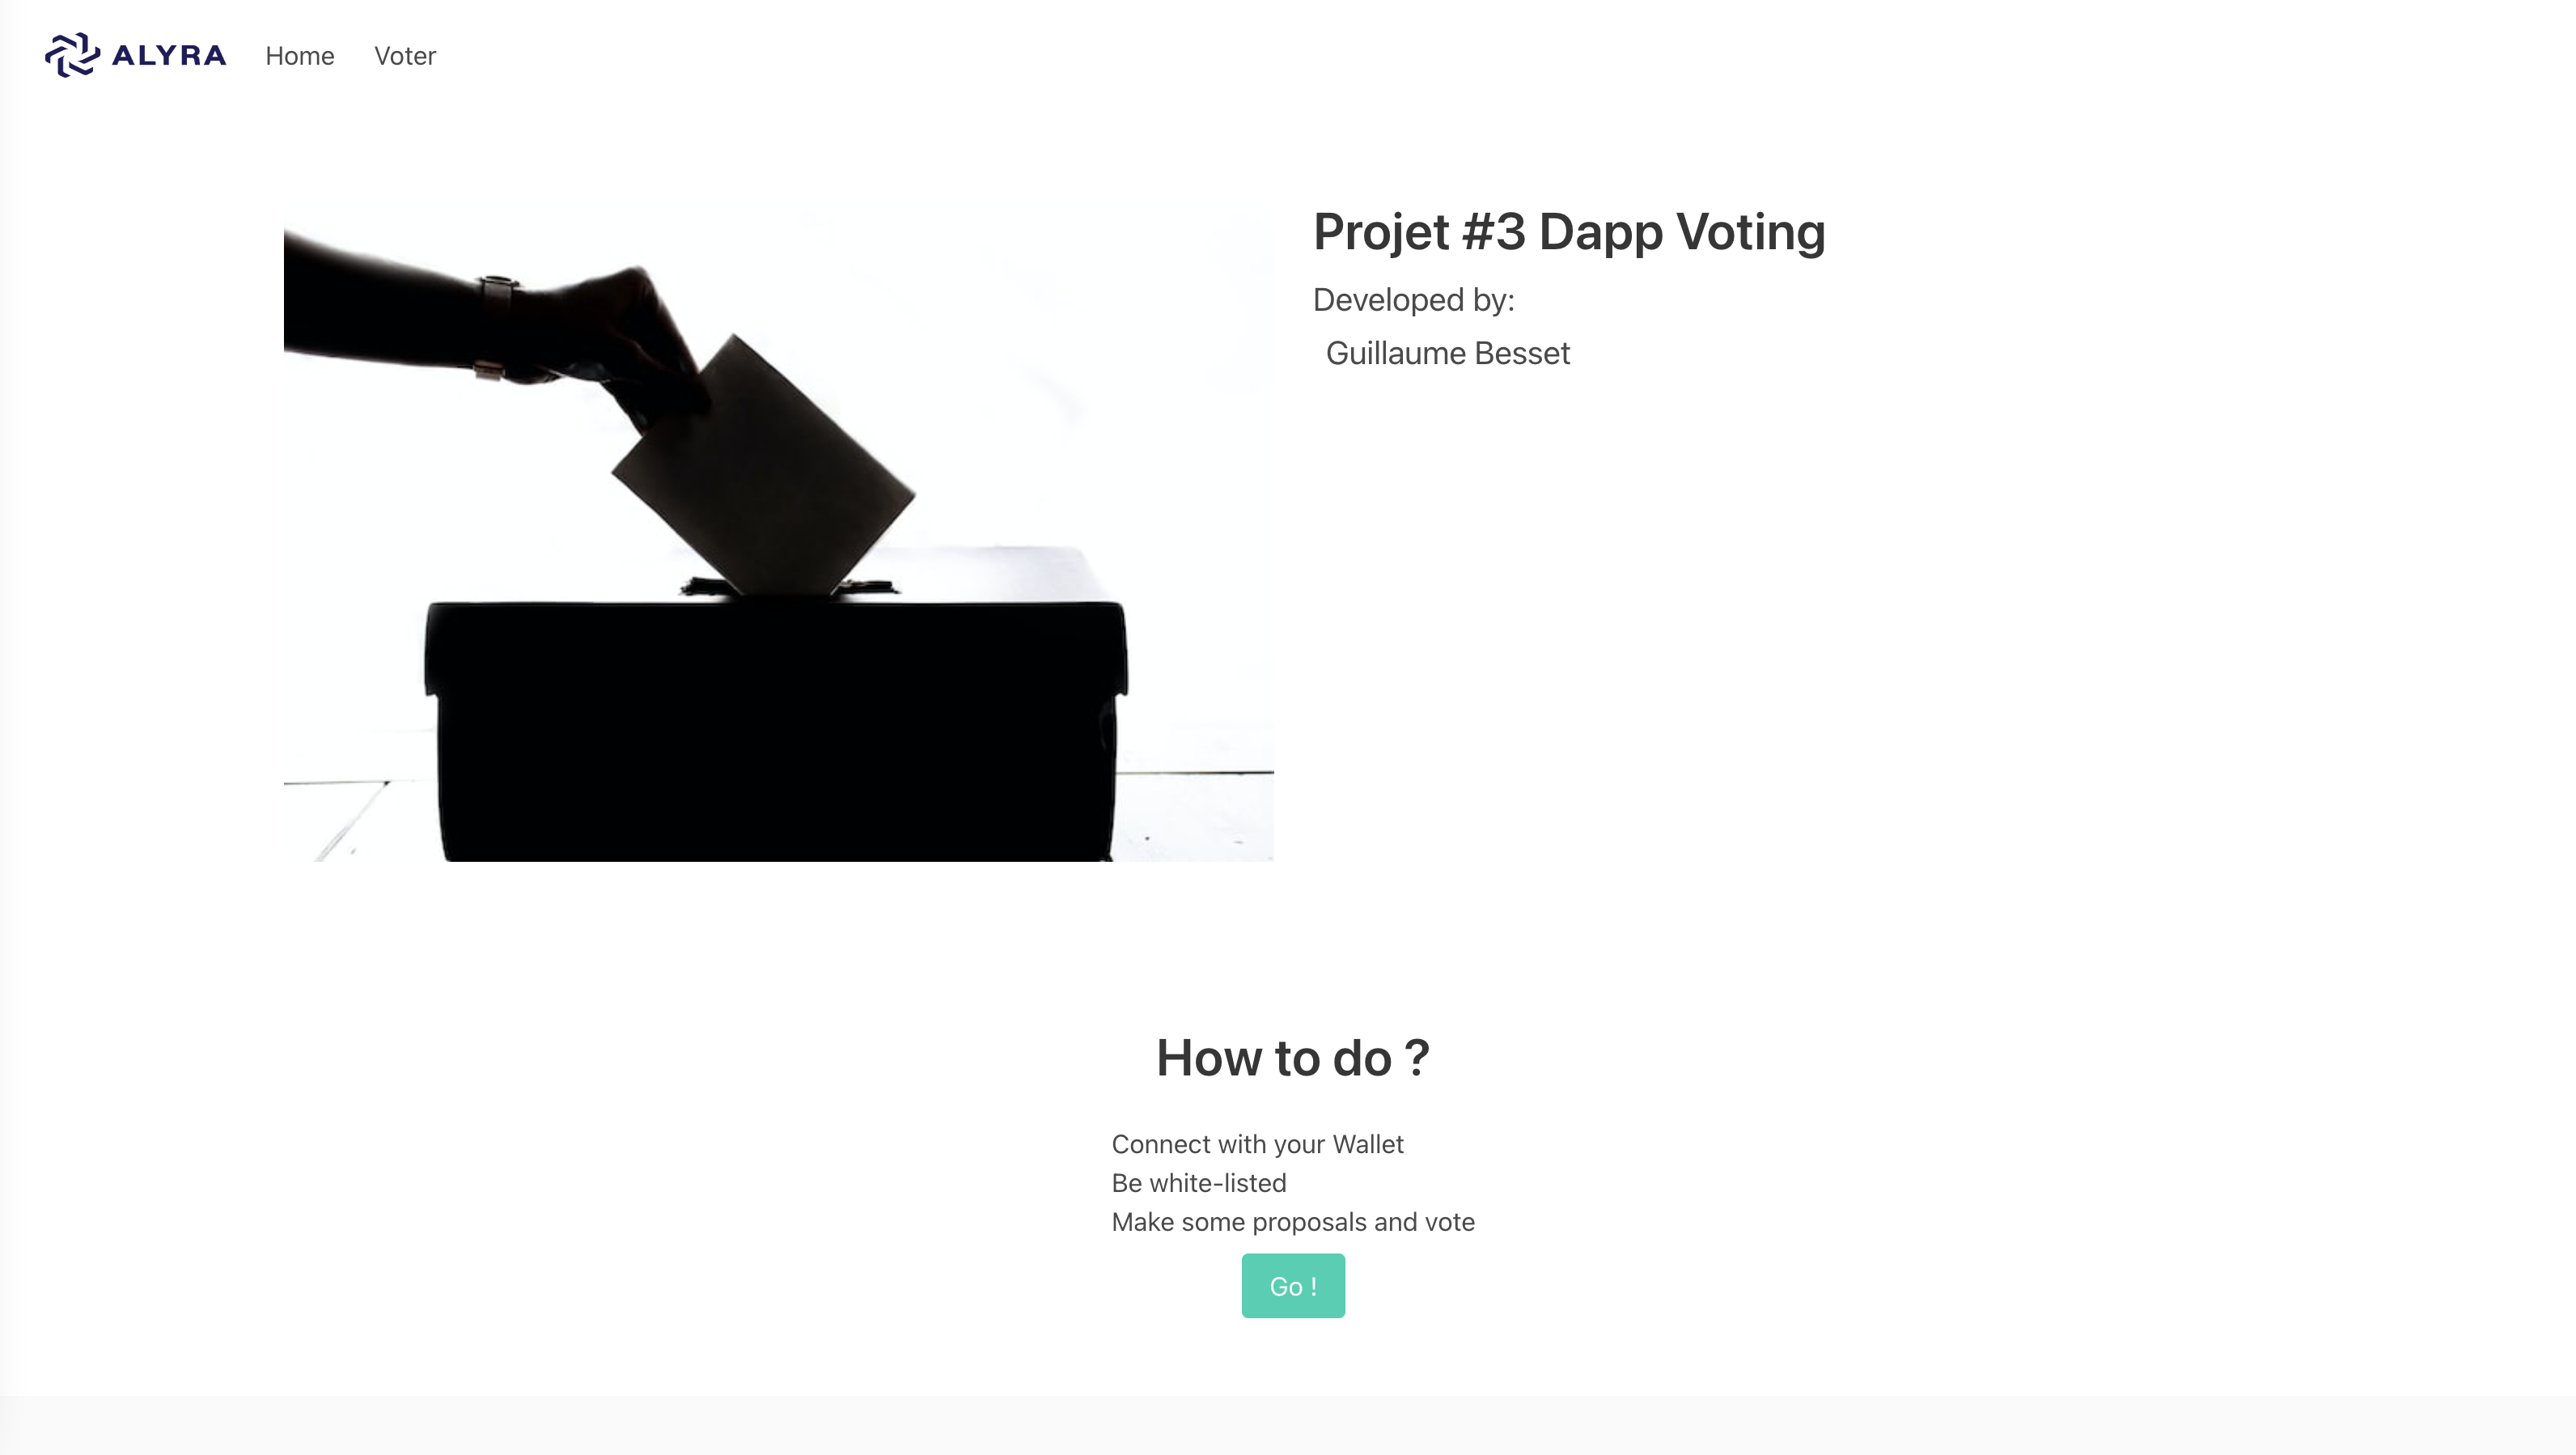
Task: Click the Alyra swirl logo icon
Action: click(x=72, y=55)
